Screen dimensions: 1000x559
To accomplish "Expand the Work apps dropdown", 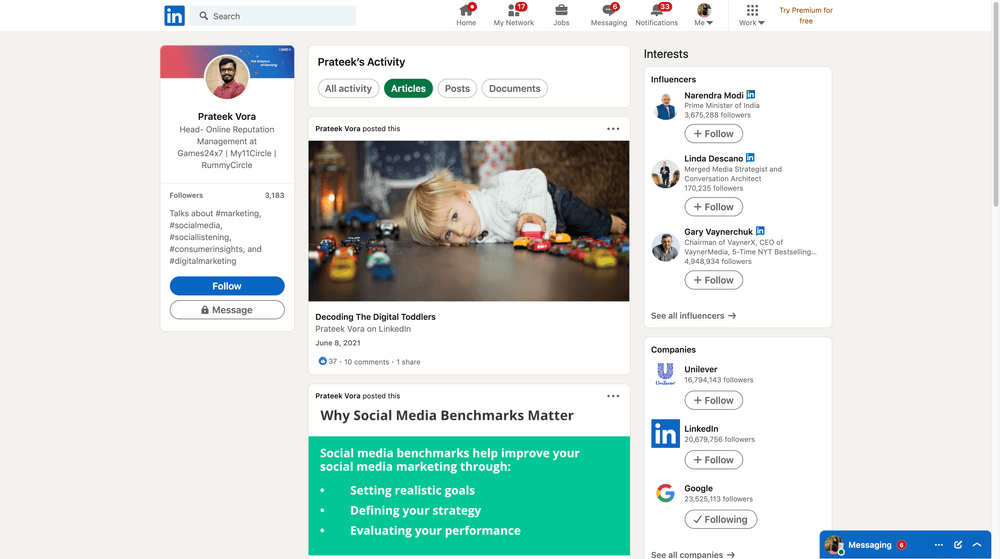I will click(x=752, y=15).
